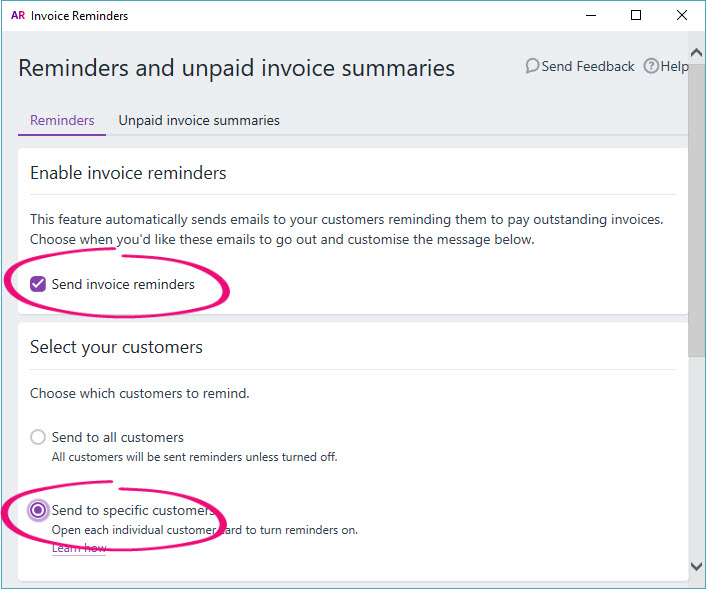The height and width of the screenshot is (589, 706).
Task: Click the empty scrollbar track below the thumb
Action: [x=697, y=450]
